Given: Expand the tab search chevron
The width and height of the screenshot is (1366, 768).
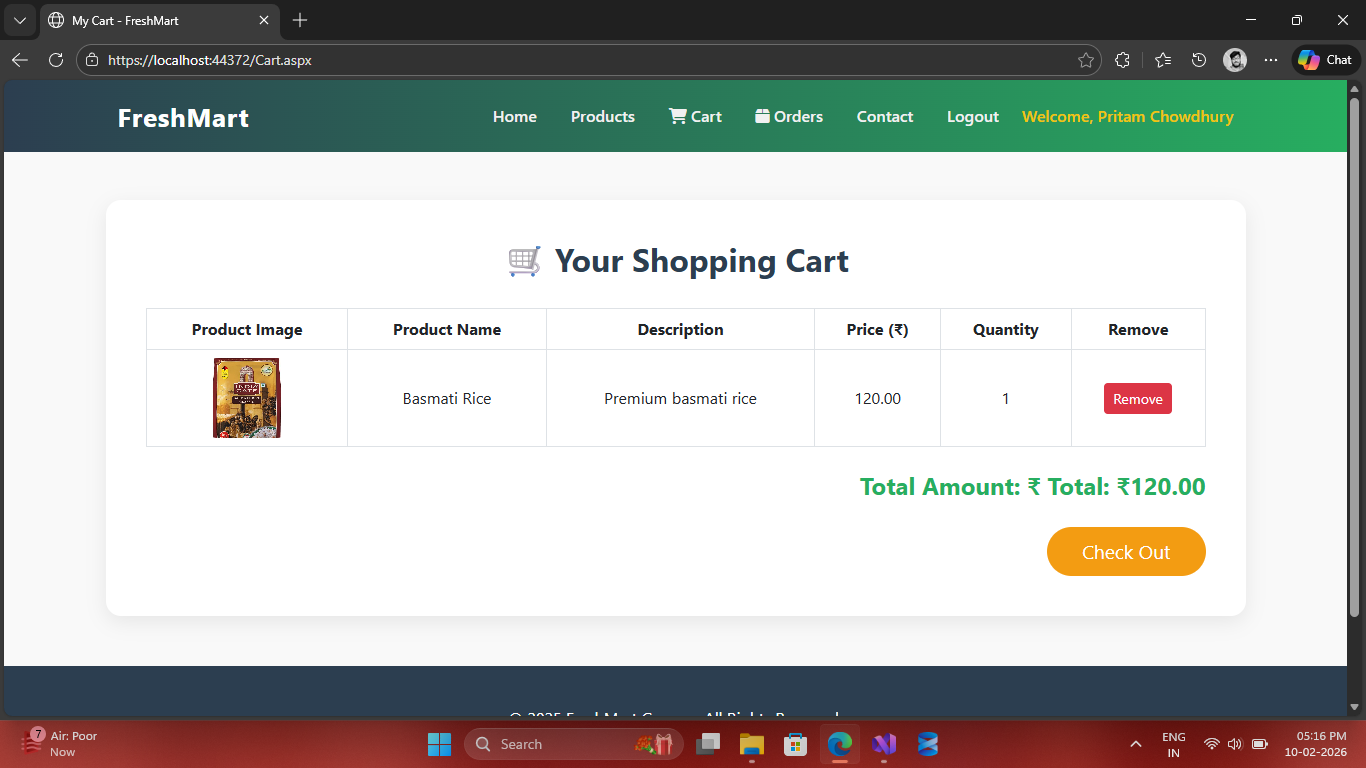Looking at the screenshot, I should coord(19,20).
